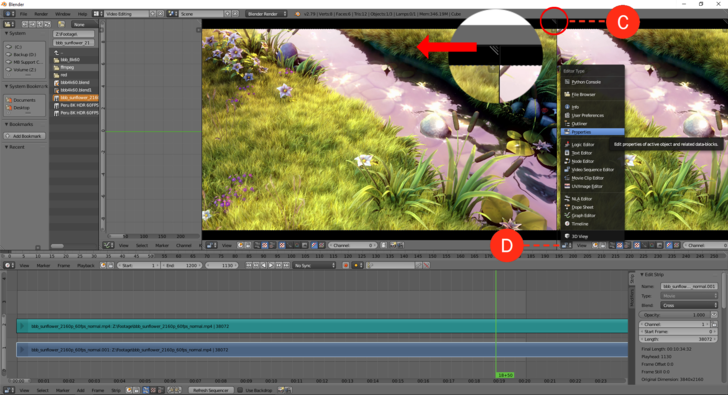Create new folder in file browser

pos(61,24)
